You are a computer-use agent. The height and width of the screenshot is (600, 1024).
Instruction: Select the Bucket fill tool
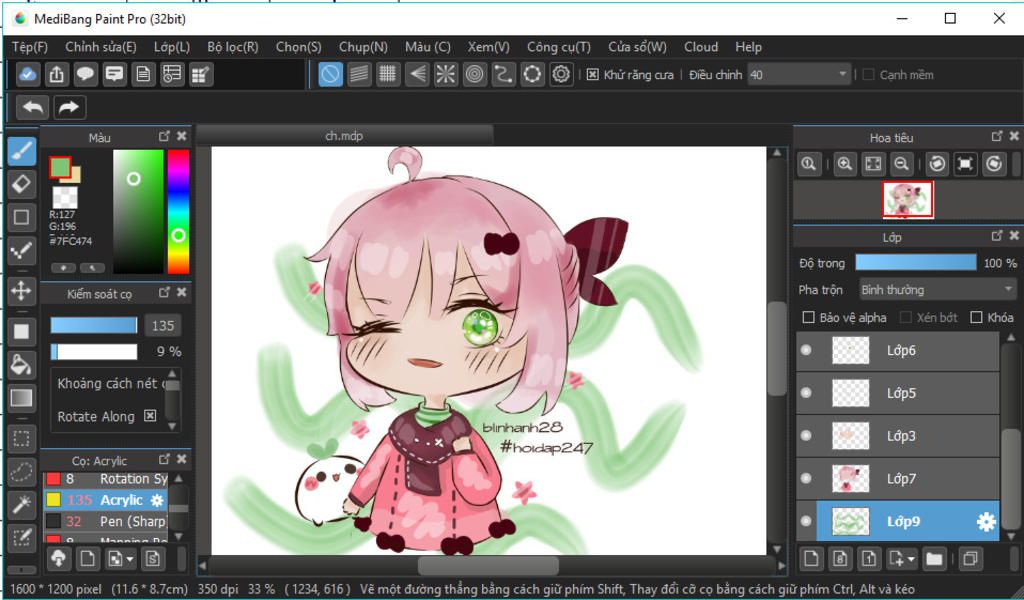[x=22, y=365]
